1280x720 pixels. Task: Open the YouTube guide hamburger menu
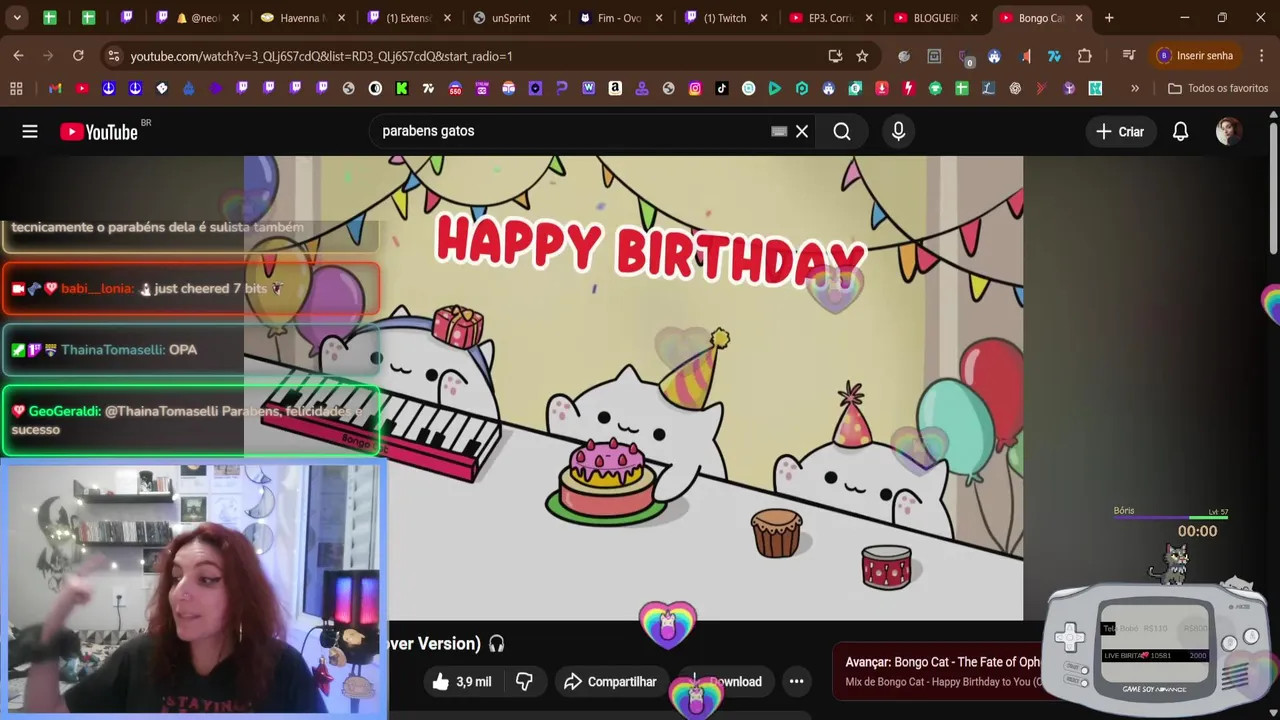[30, 131]
